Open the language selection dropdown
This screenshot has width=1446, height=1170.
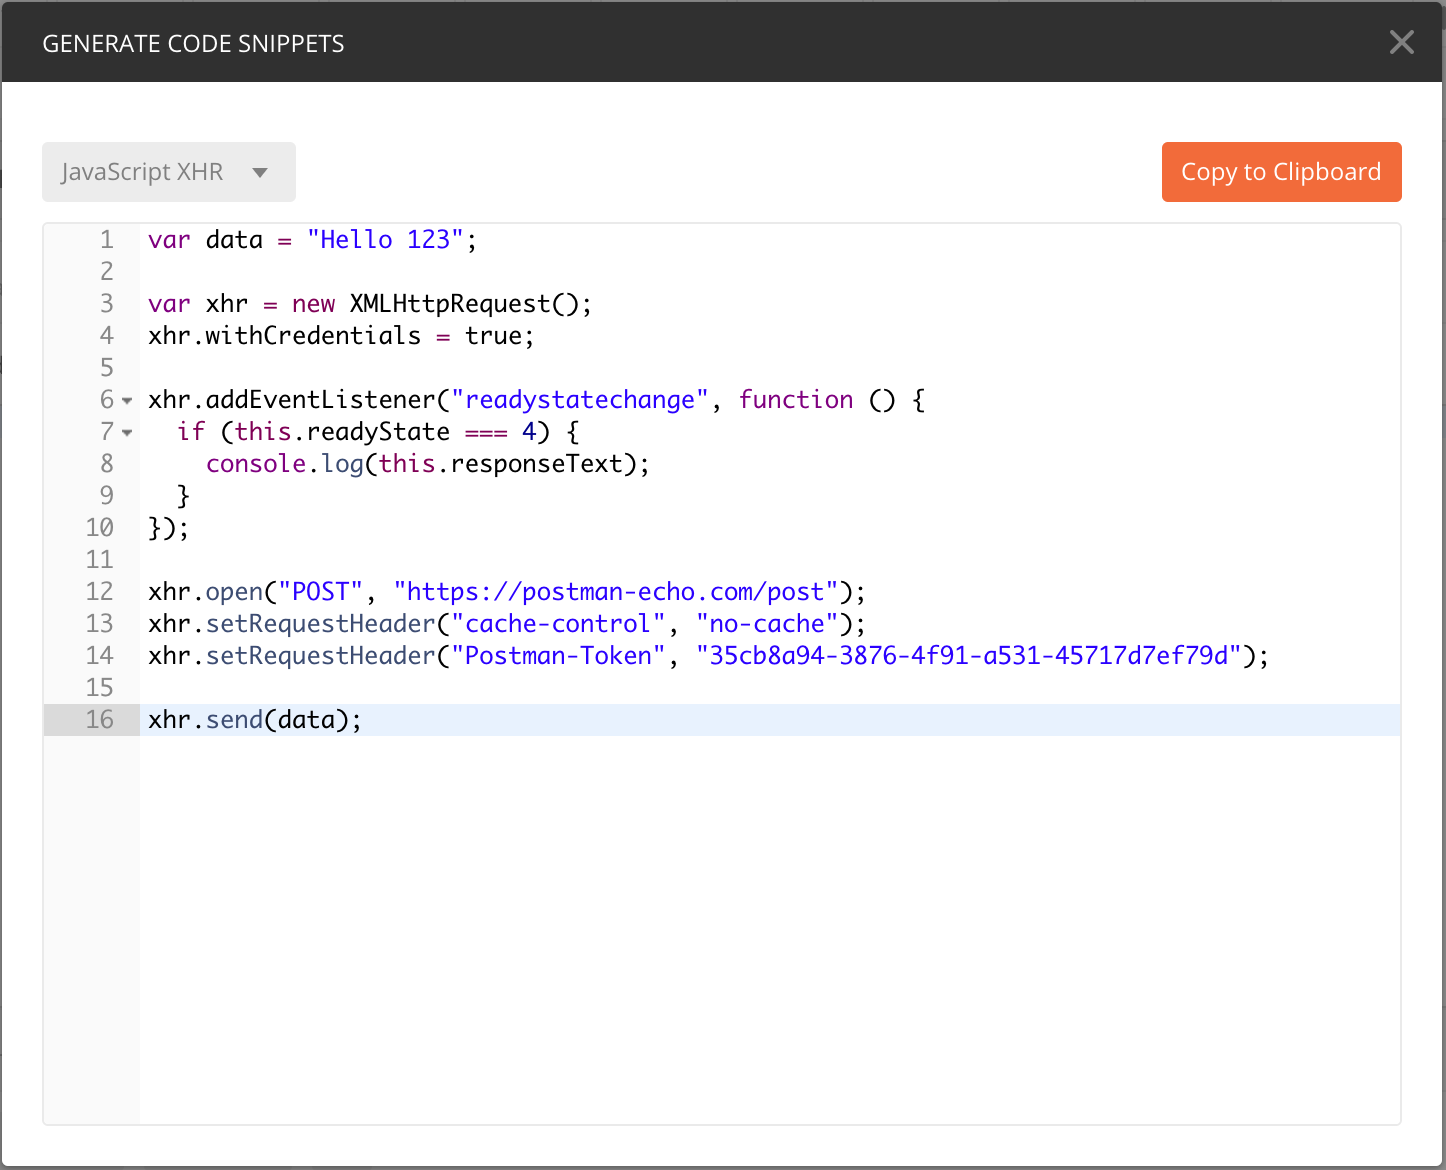168,171
